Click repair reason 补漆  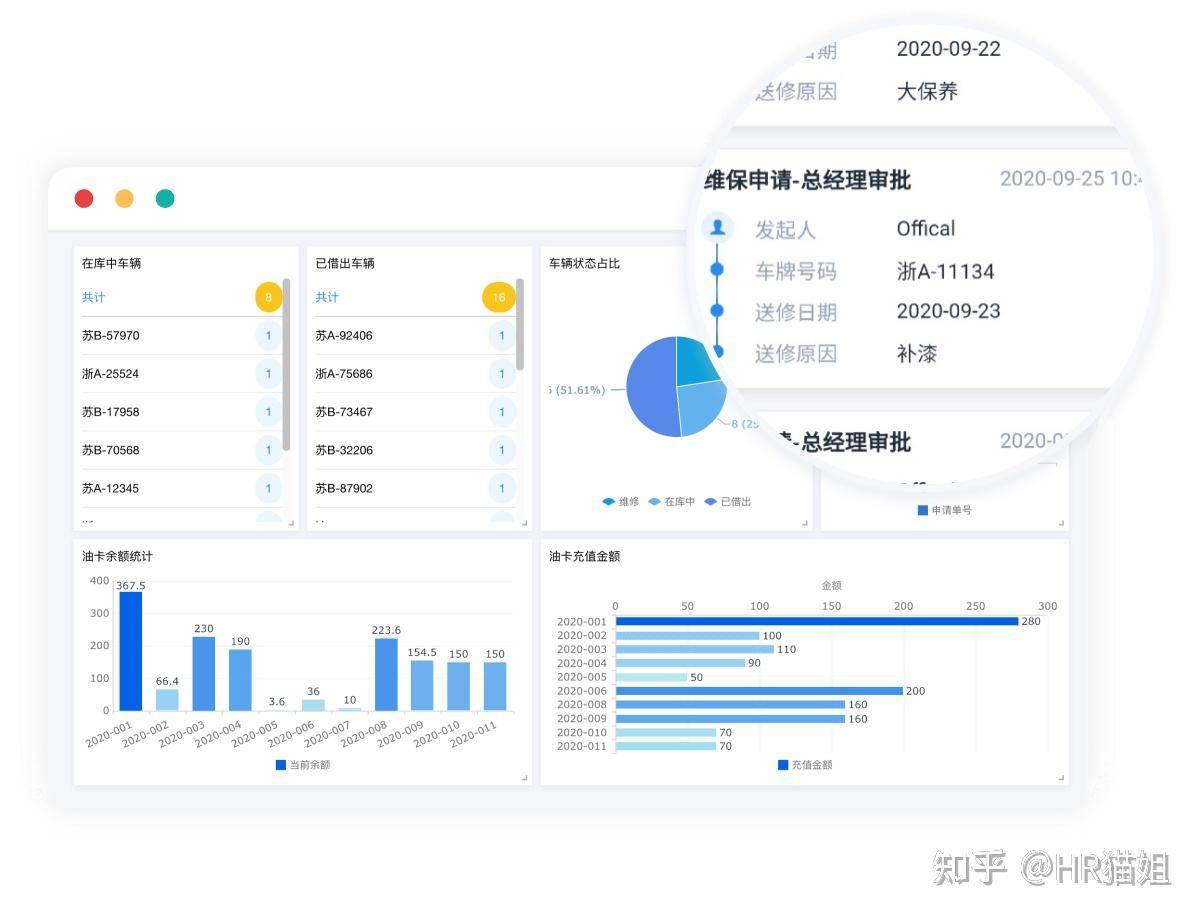(916, 353)
